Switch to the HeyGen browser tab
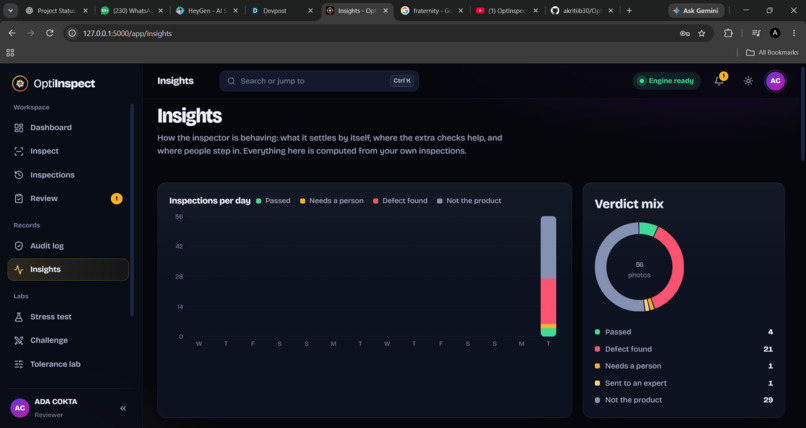Screen dimensions: 806x428 coord(207,10)
